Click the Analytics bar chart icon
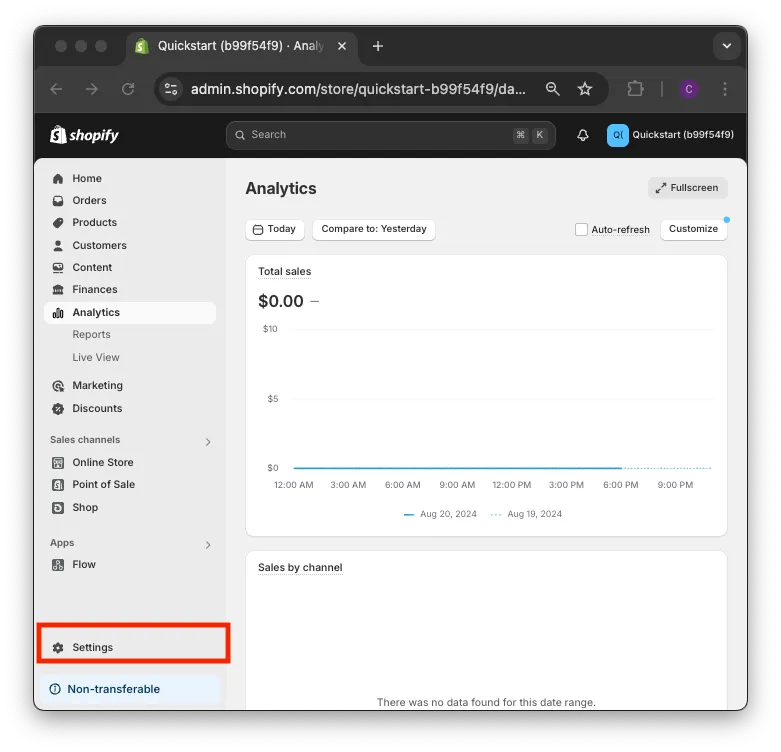The height and width of the screenshot is (752, 781). [x=58, y=313]
